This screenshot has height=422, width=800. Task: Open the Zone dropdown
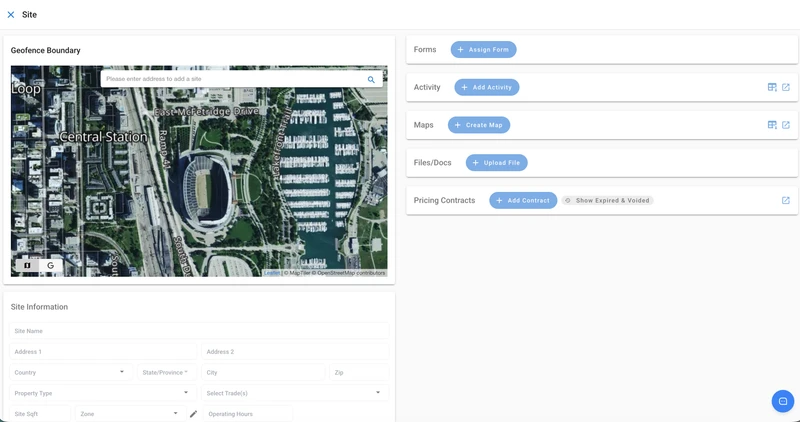coord(130,414)
